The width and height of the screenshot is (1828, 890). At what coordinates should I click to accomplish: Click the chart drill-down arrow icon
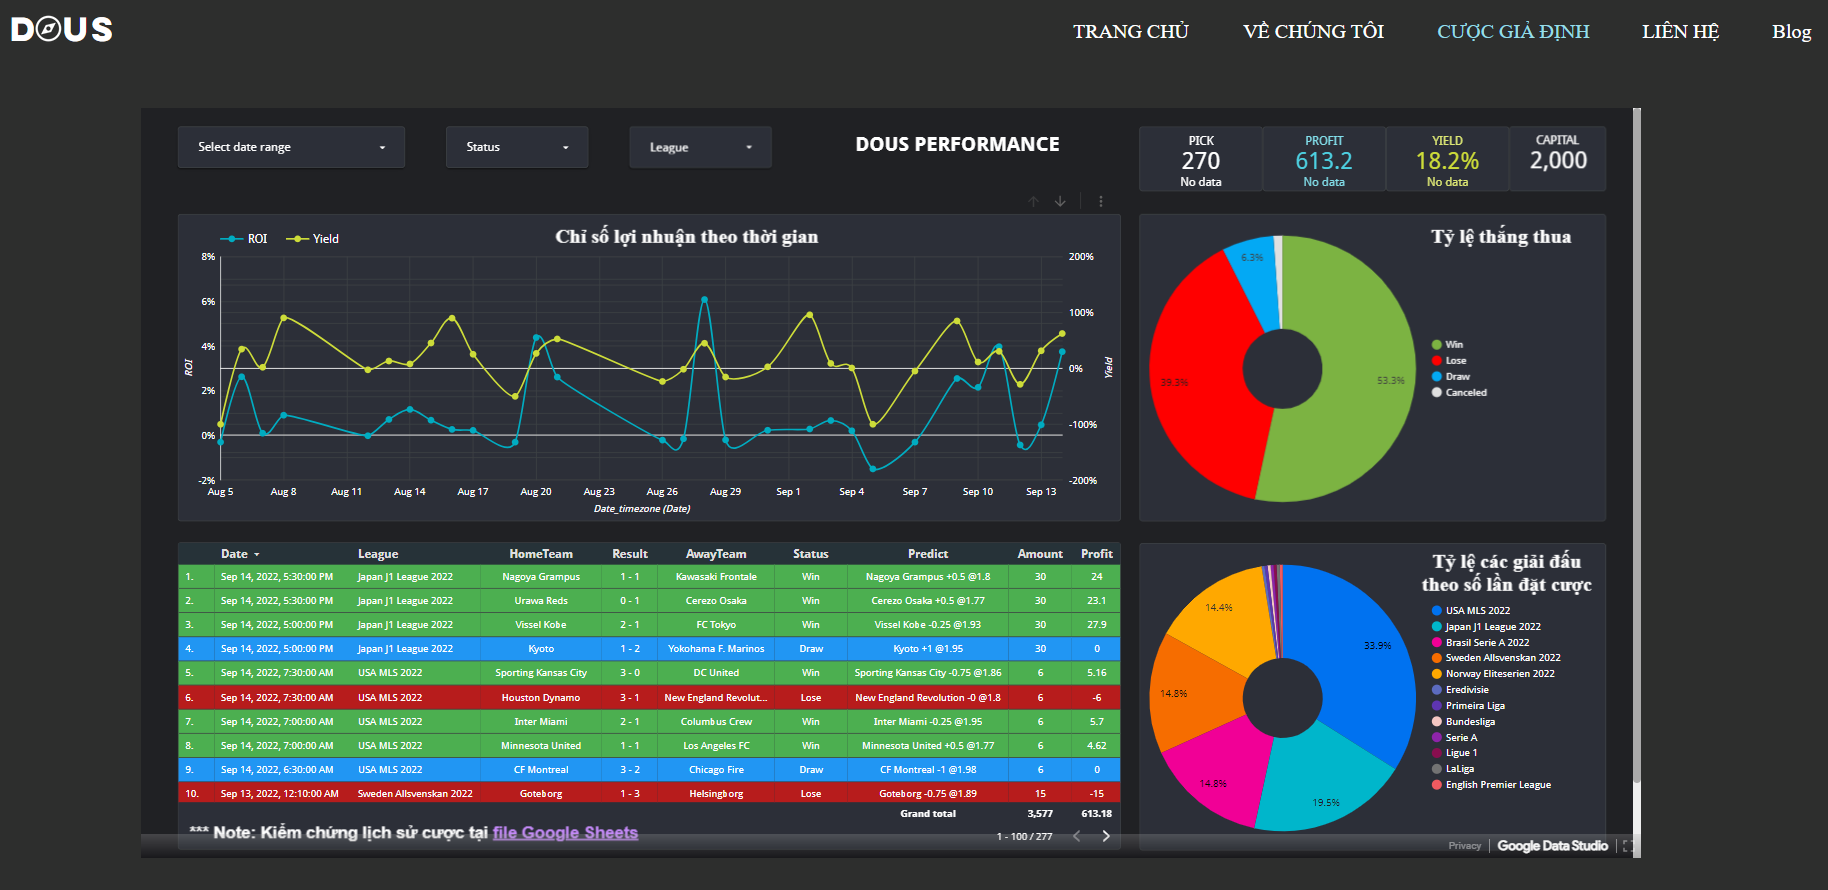pos(1060,201)
